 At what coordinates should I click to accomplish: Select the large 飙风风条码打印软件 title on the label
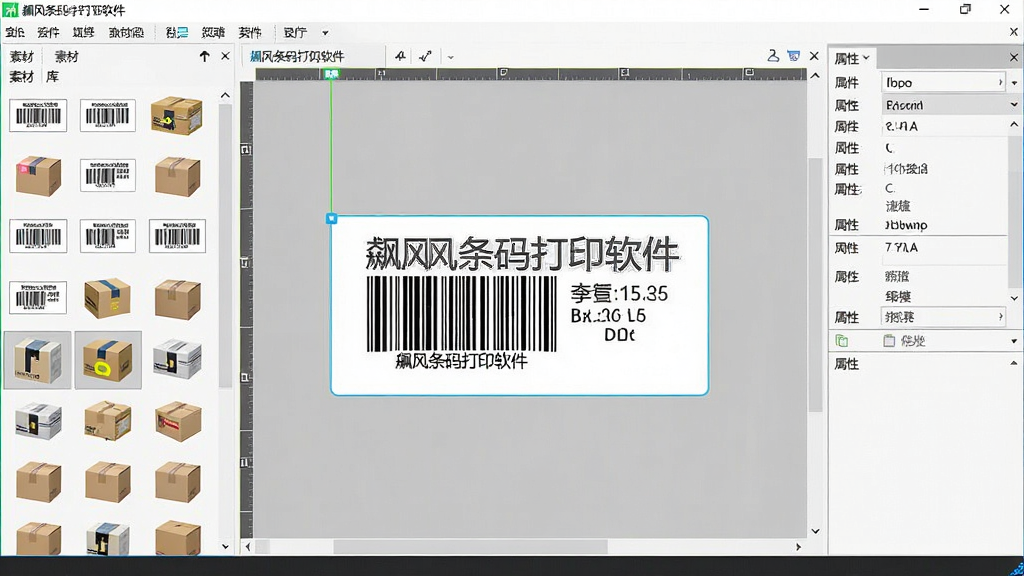point(522,254)
